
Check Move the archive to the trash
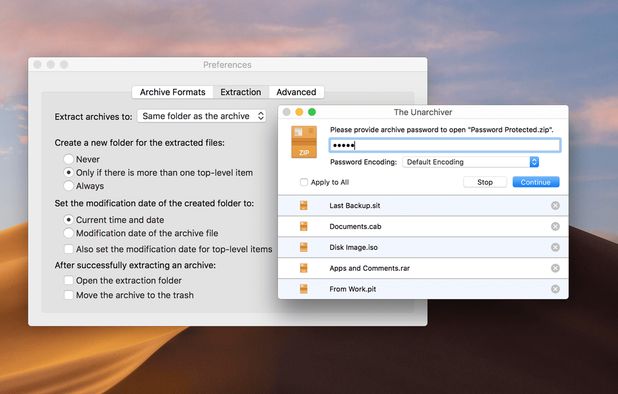tap(69, 295)
